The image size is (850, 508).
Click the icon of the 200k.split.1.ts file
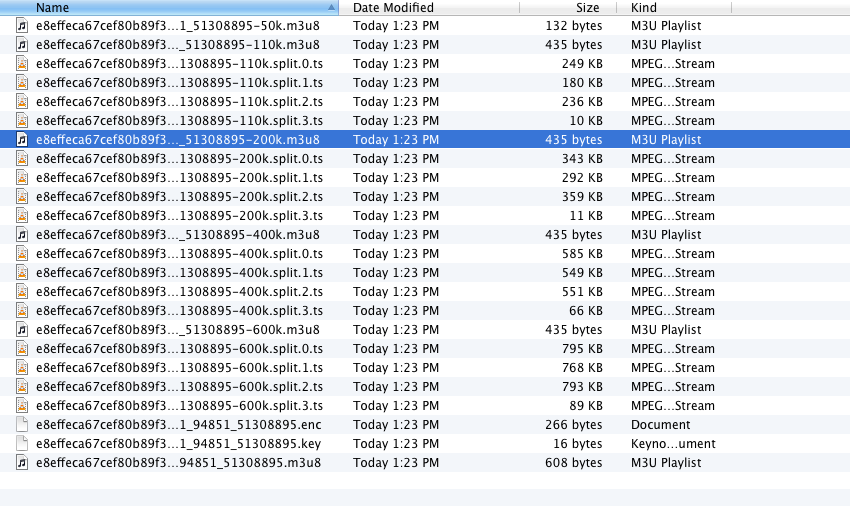pos(22,178)
